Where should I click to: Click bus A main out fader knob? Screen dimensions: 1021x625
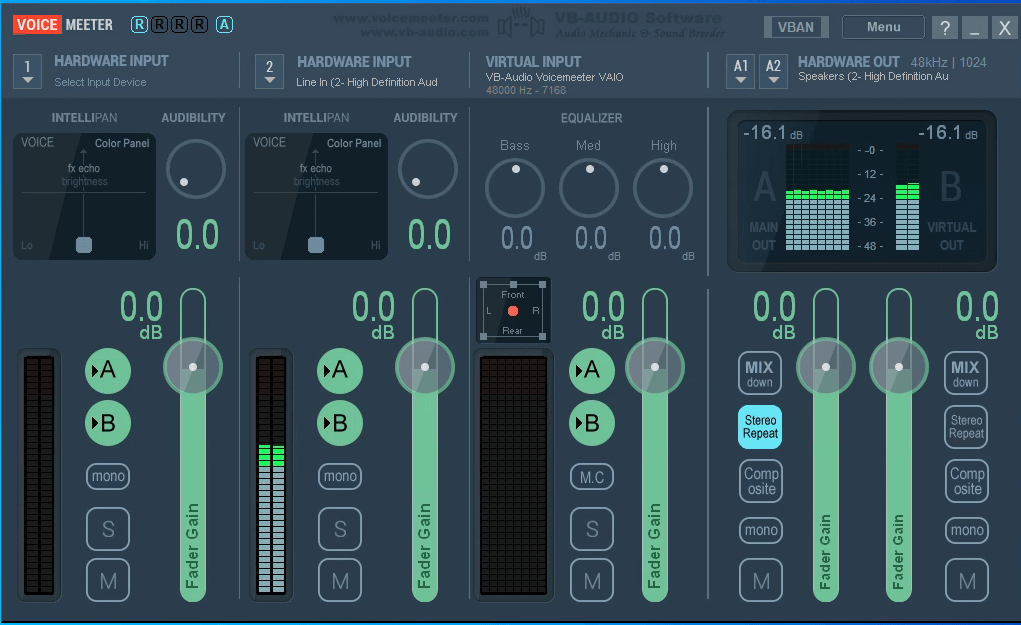(x=826, y=367)
